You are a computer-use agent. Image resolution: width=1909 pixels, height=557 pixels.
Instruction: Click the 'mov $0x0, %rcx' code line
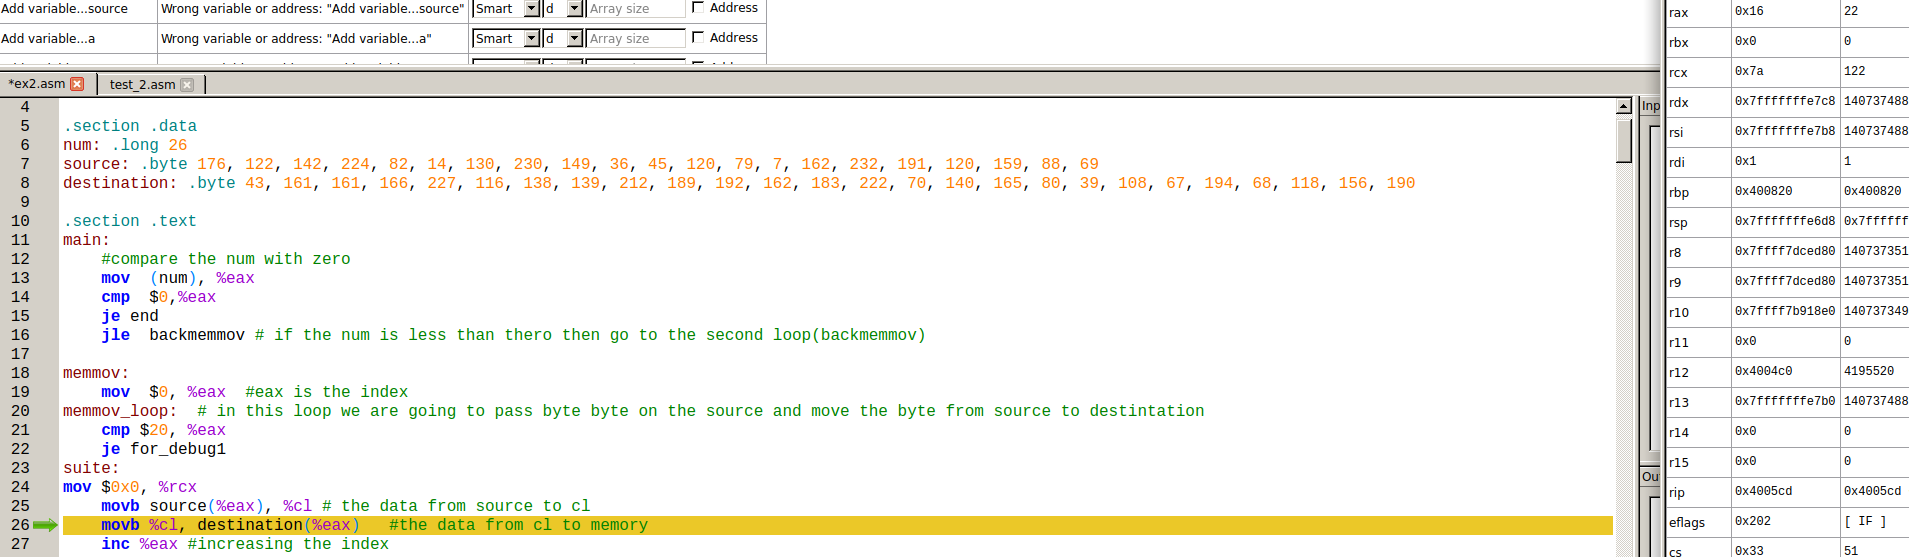coord(130,487)
